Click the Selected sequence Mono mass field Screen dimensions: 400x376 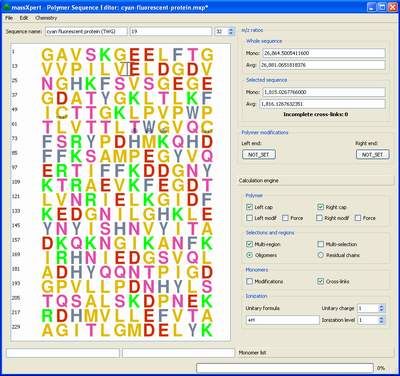[x=324, y=92]
